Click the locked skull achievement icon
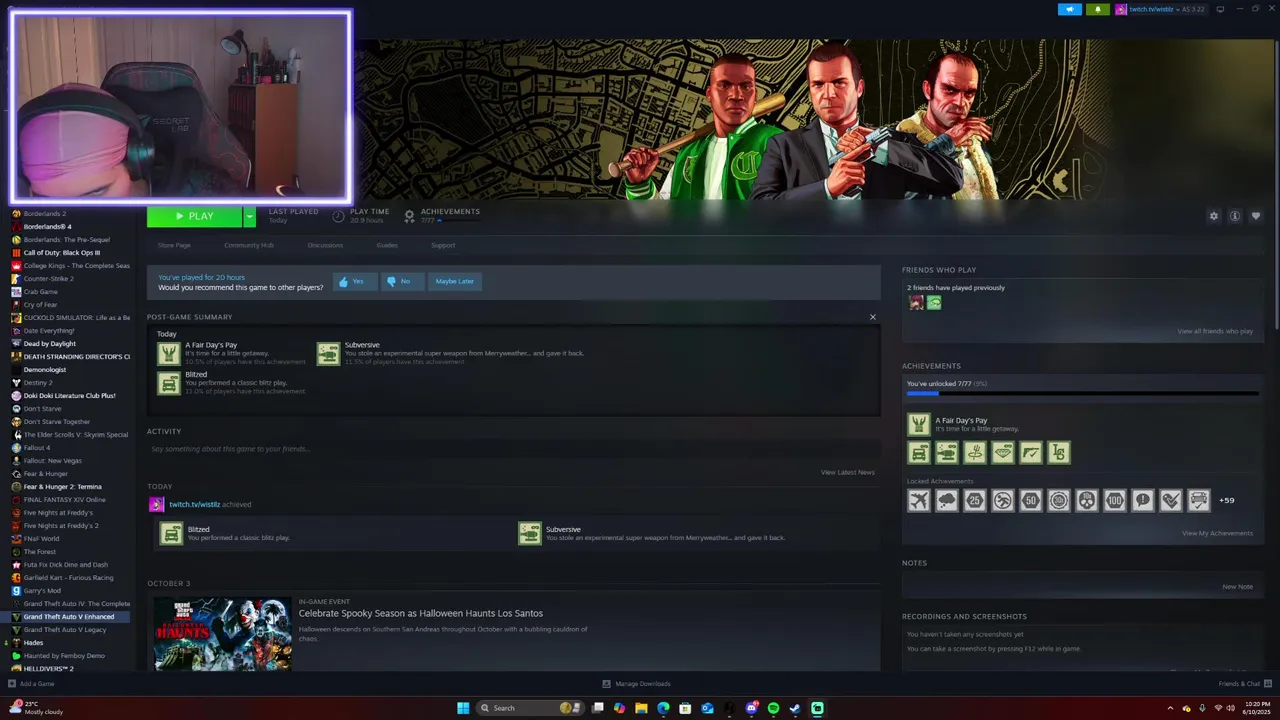This screenshot has height=720, width=1280. click(x=1087, y=500)
